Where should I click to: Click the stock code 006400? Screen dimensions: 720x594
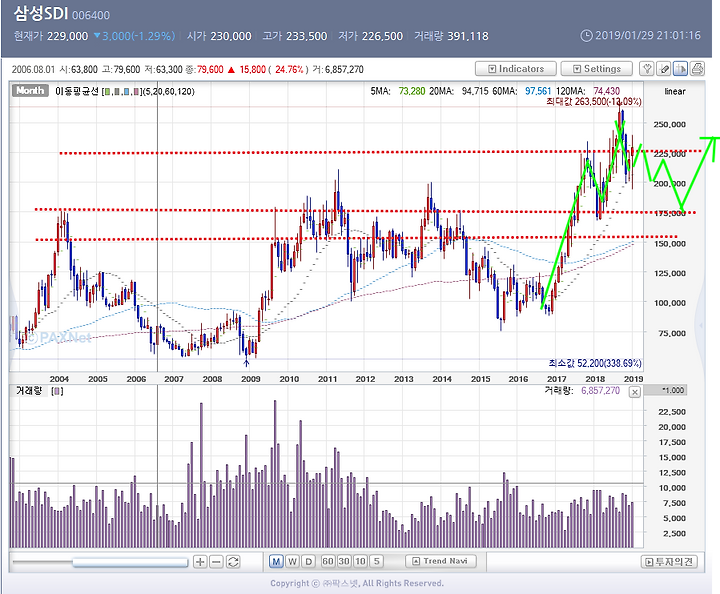coord(91,16)
